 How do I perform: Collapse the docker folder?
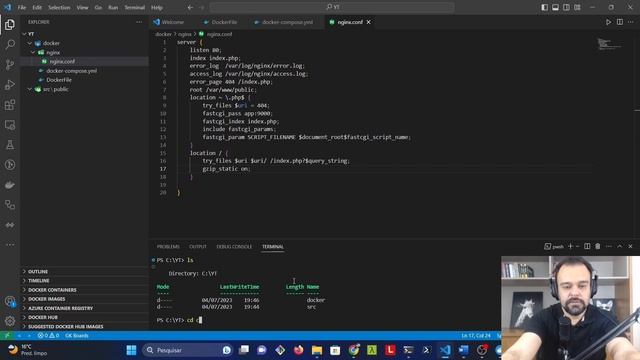[x=29, y=43]
